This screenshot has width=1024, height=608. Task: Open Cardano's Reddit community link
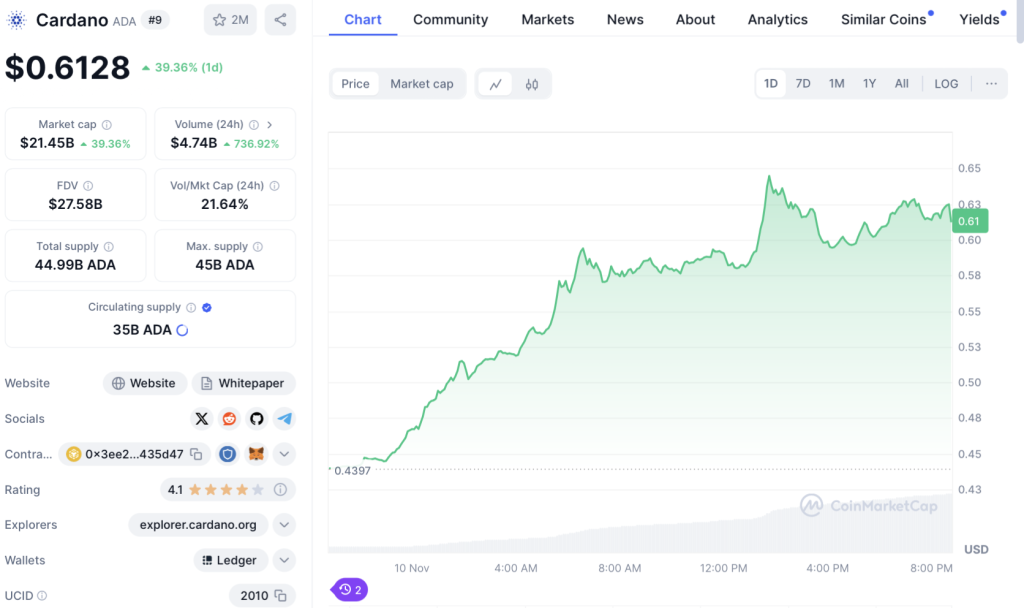click(229, 419)
